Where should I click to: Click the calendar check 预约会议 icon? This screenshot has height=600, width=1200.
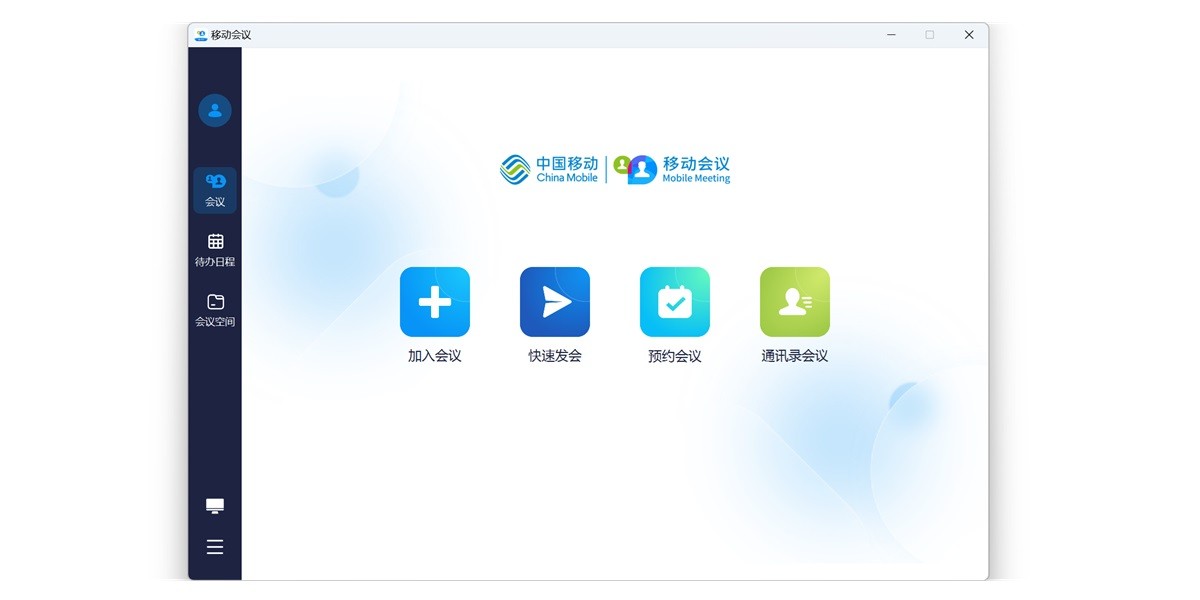675,302
